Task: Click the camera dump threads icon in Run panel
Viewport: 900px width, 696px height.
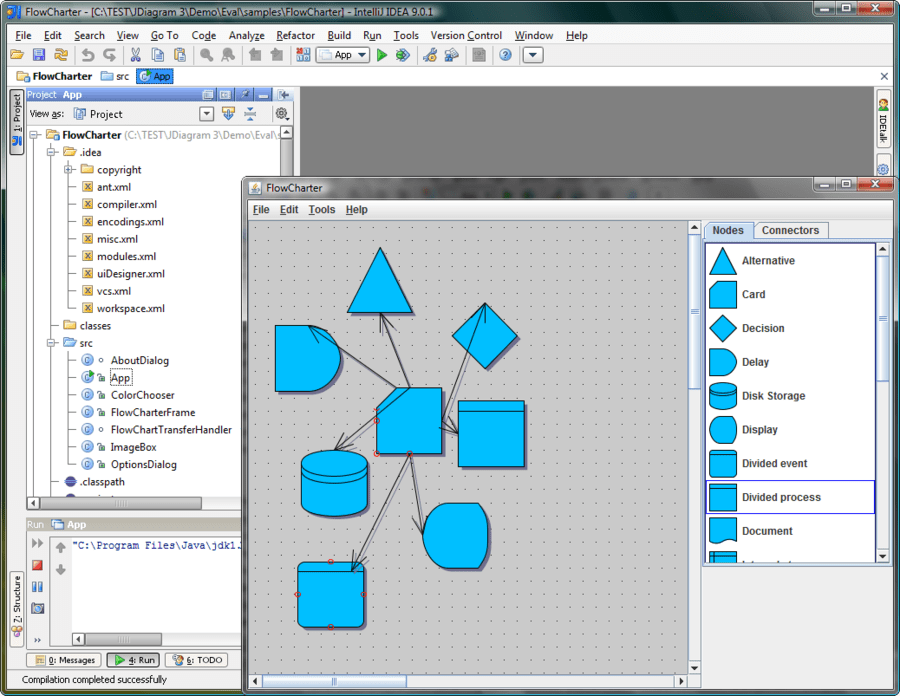Action: click(37, 608)
